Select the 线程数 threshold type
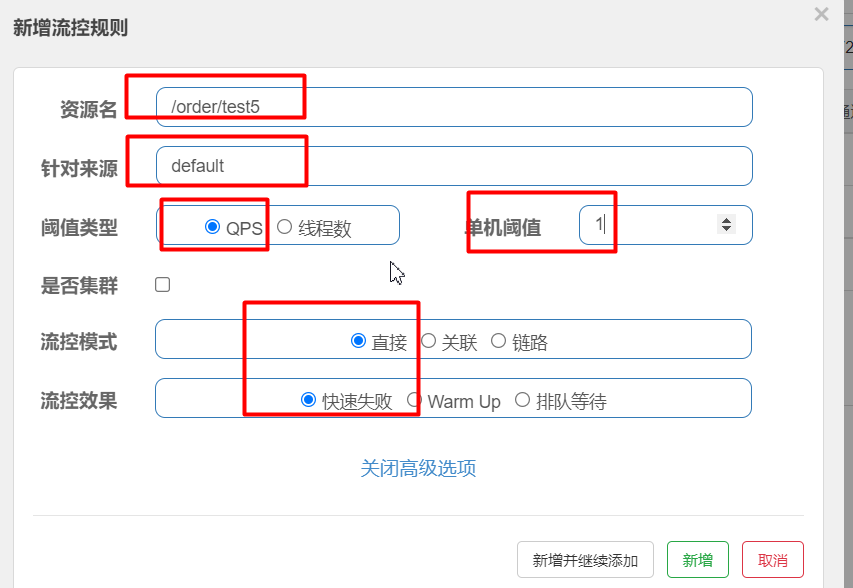Image resolution: width=853 pixels, height=588 pixels. tap(284, 227)
